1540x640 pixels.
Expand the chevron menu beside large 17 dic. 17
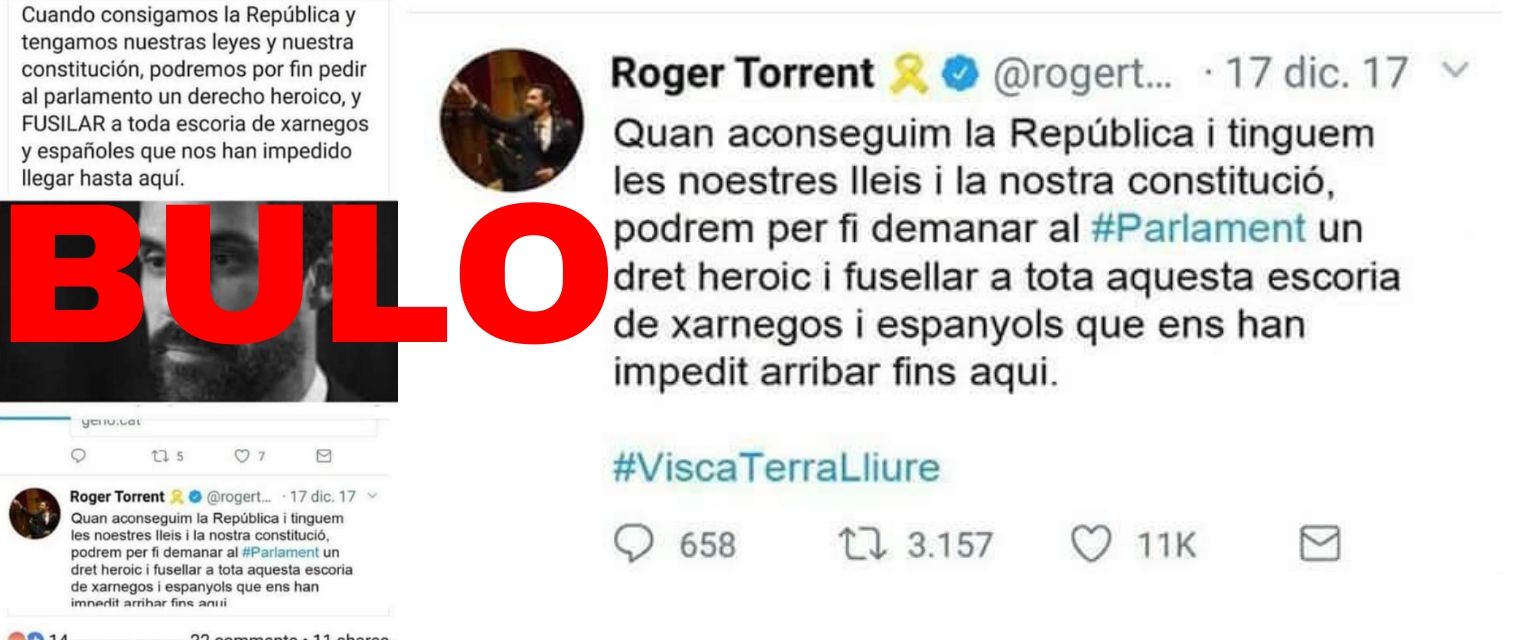[1457, 73]
